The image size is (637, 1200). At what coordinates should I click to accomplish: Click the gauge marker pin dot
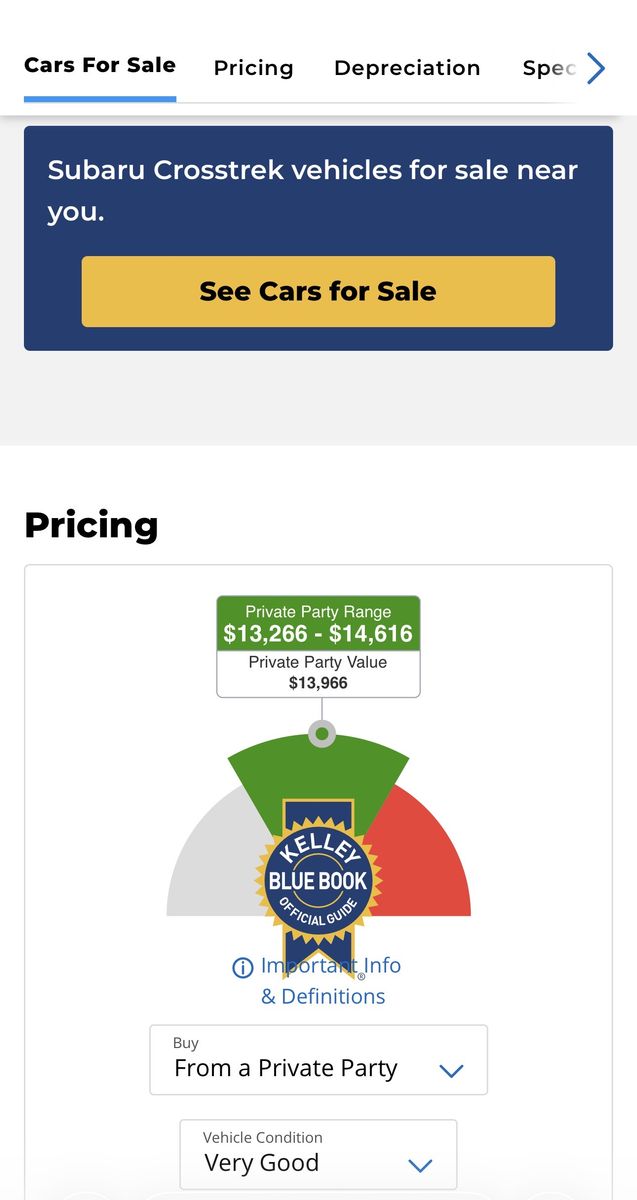point(321,734)
